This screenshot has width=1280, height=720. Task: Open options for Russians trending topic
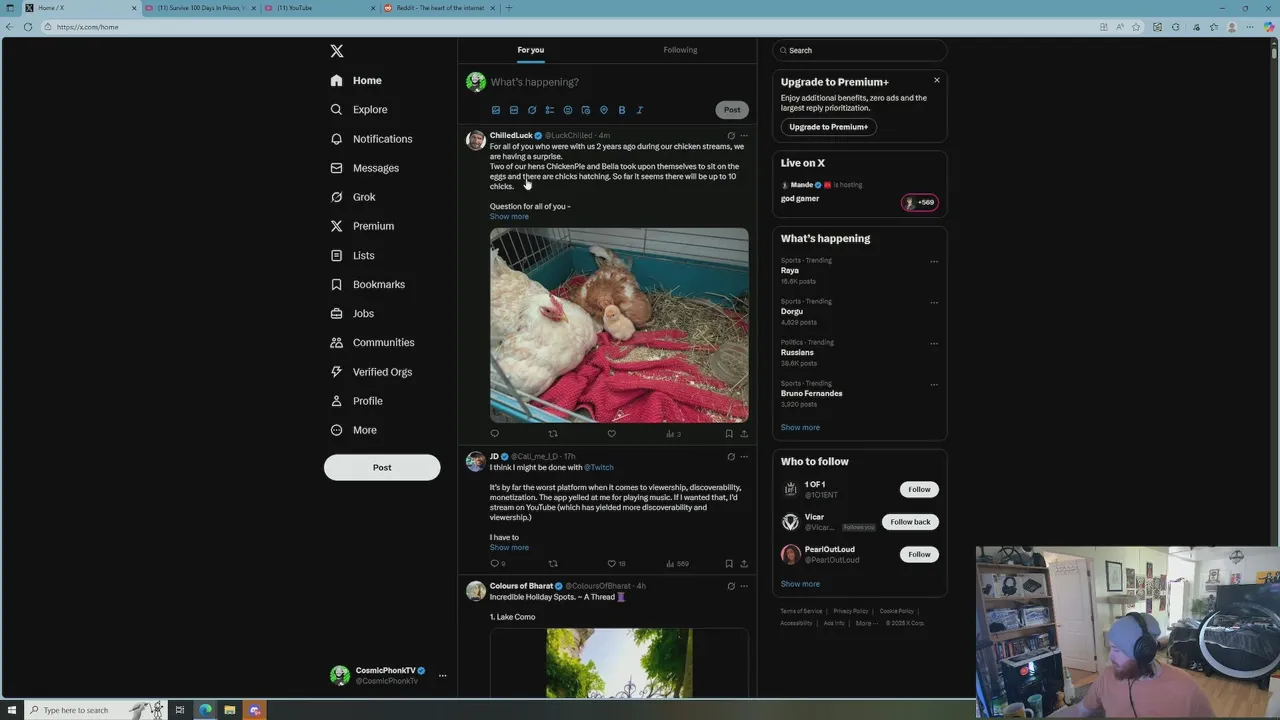[934, 344]
